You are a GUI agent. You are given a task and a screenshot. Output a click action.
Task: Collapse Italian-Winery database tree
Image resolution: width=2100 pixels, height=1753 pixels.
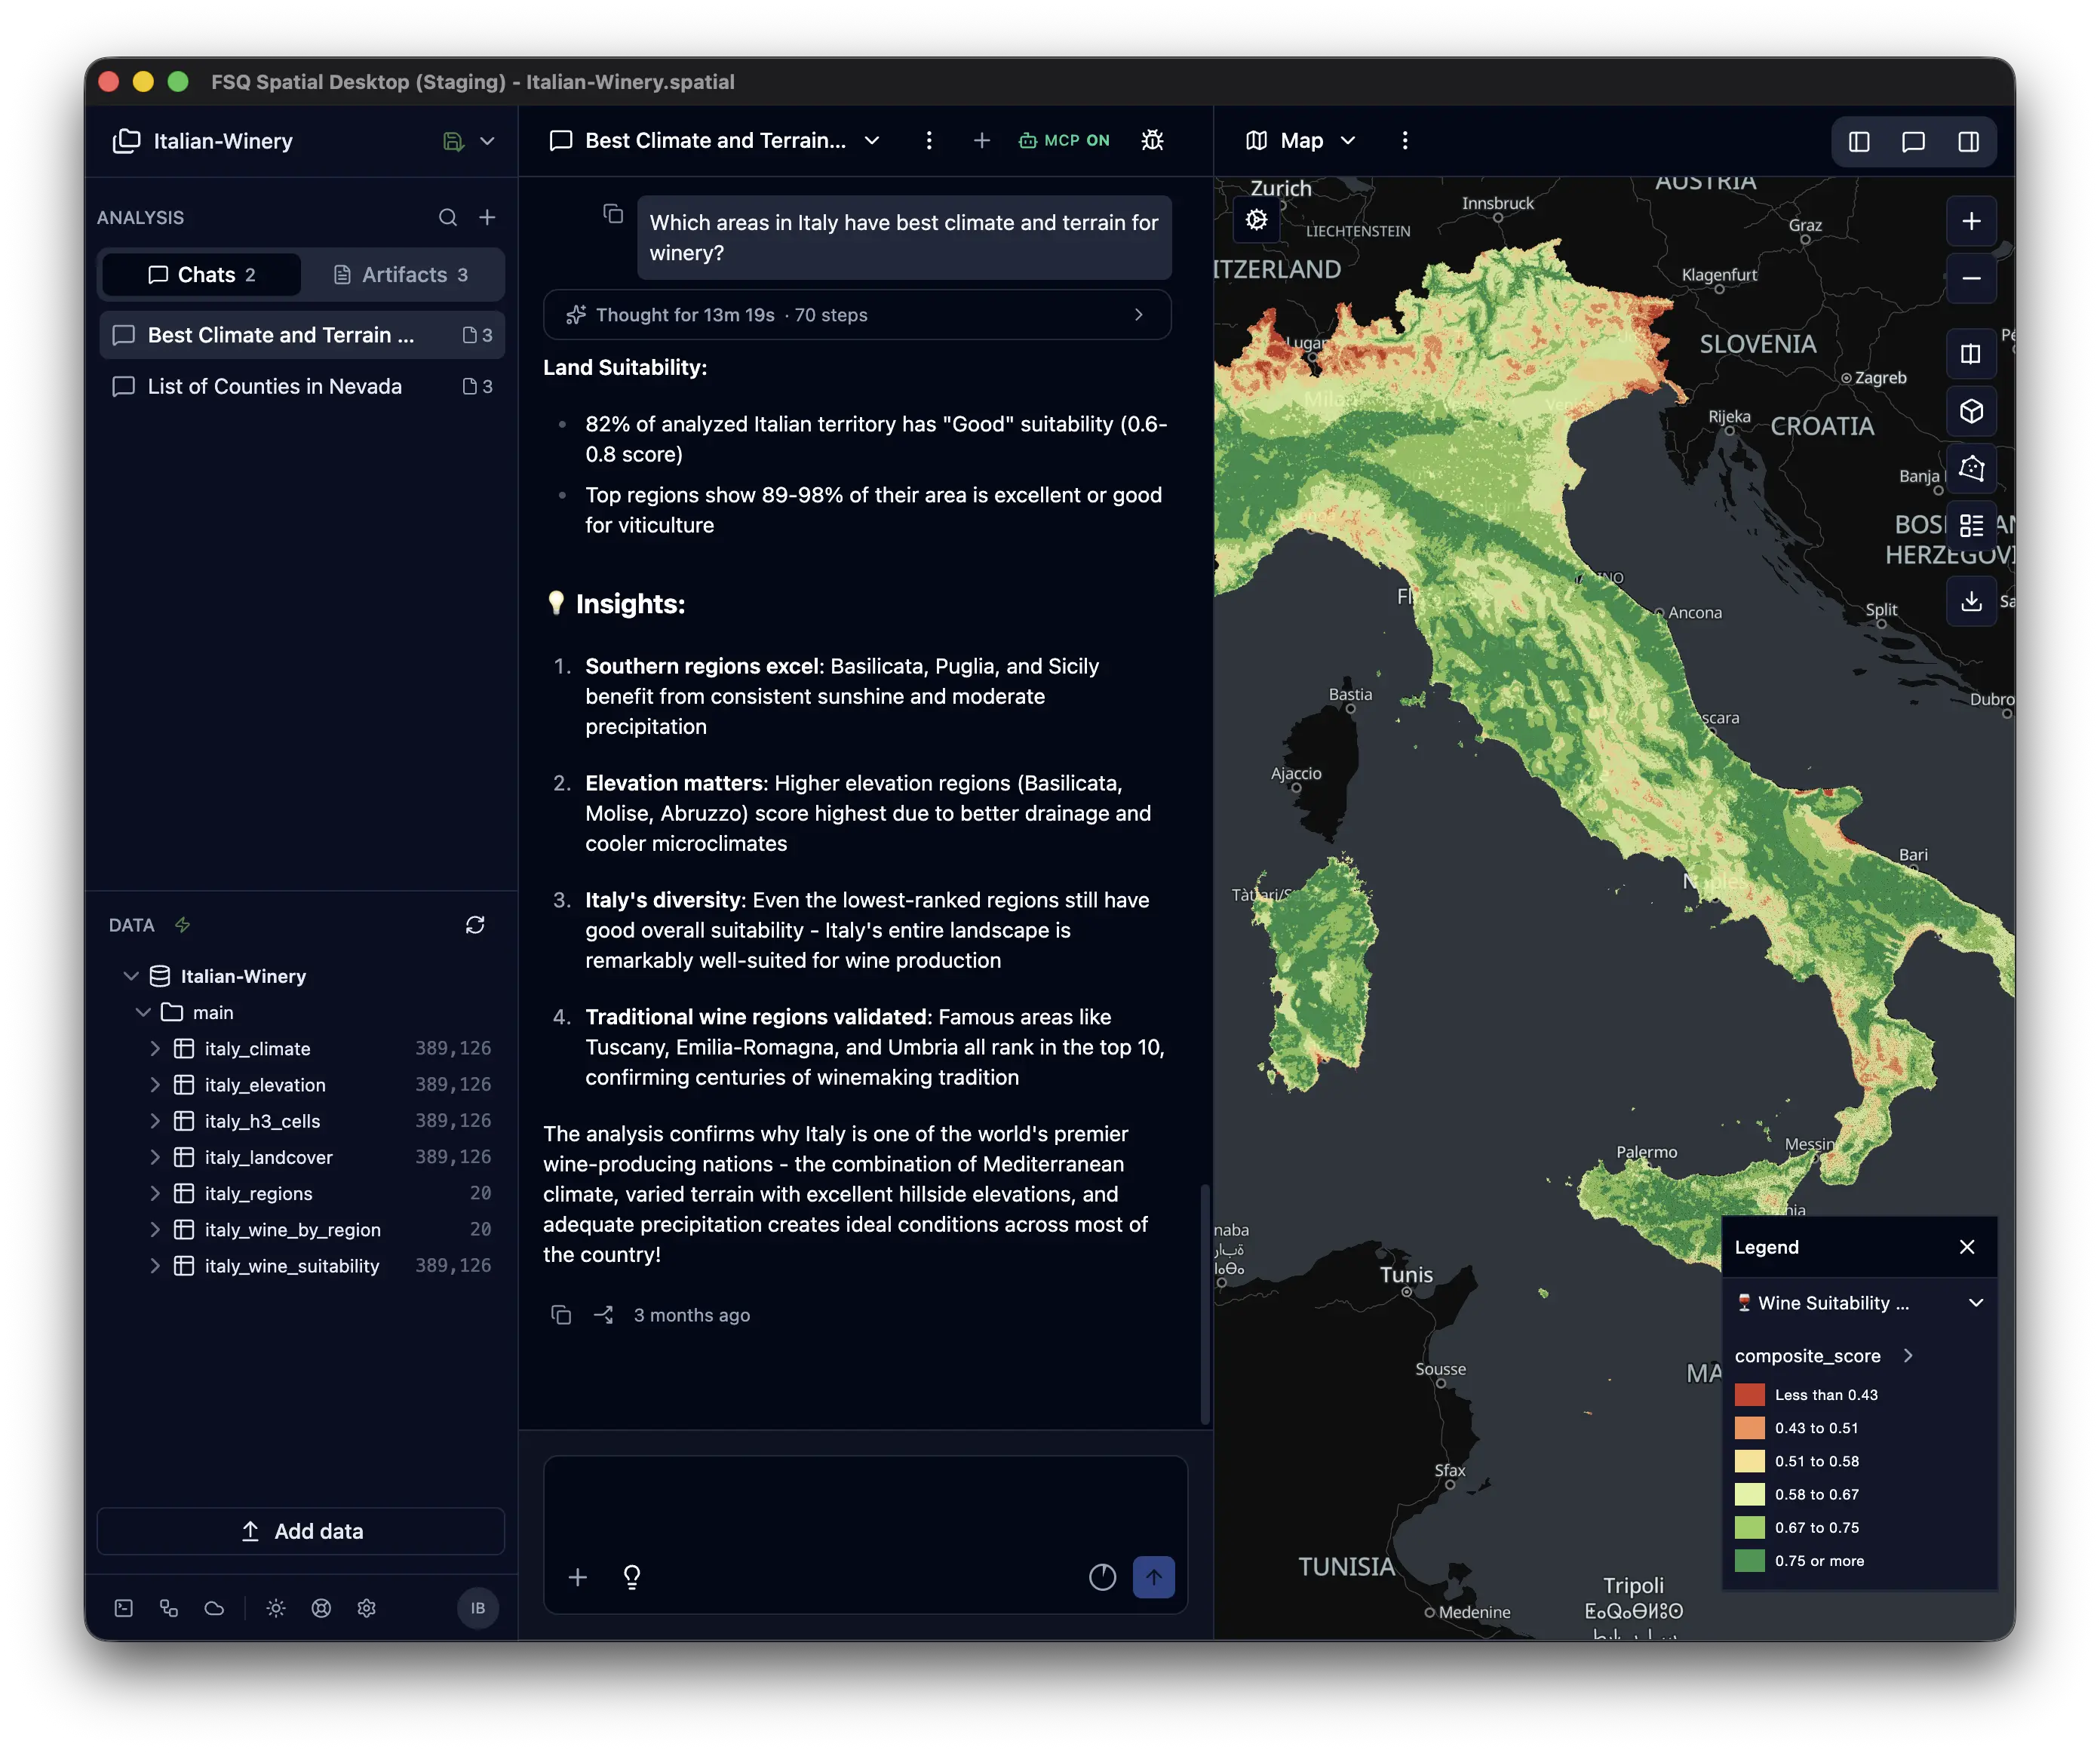pyautogui.click(x=130, y=976)
